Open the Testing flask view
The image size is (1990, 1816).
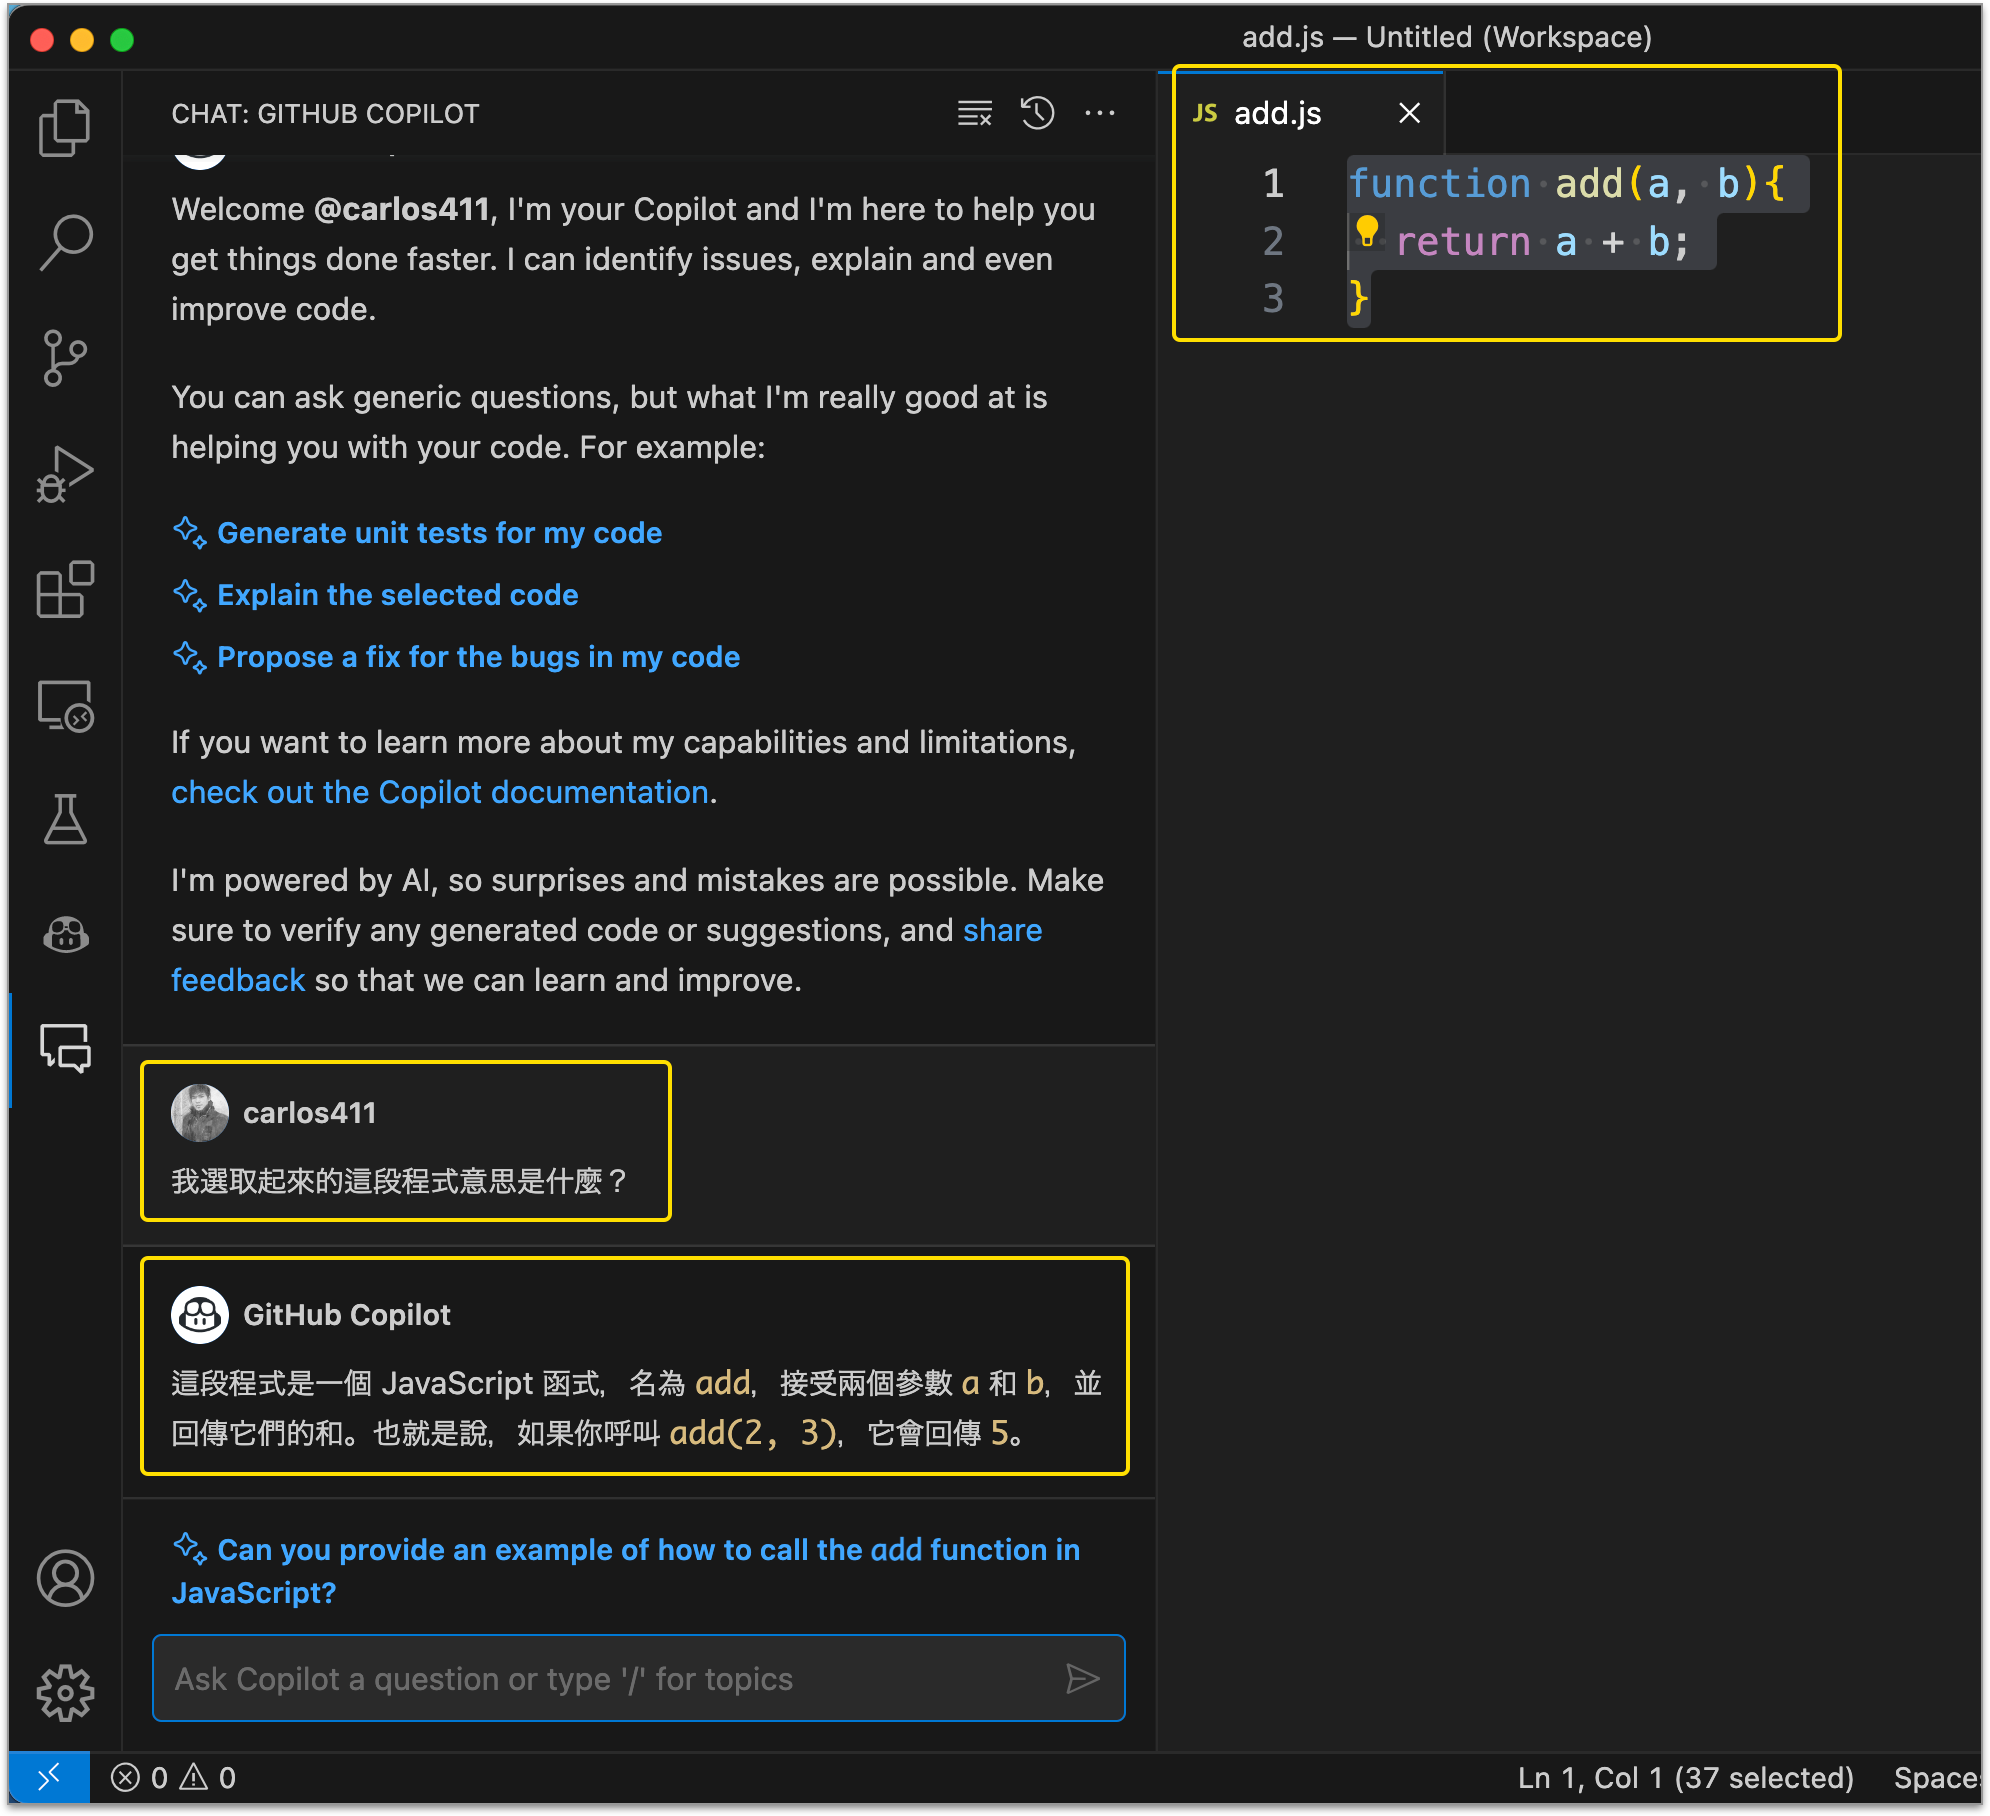[65, 820]
